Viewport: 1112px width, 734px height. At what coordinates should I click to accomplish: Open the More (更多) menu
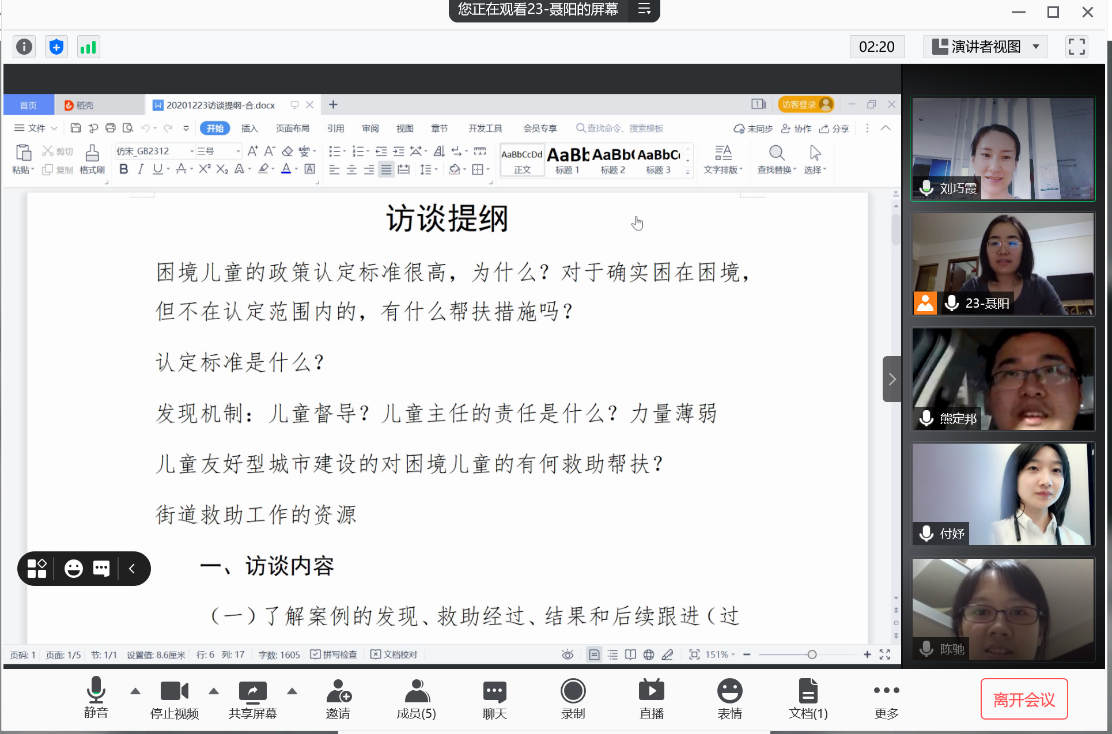(x=886, y=699)
